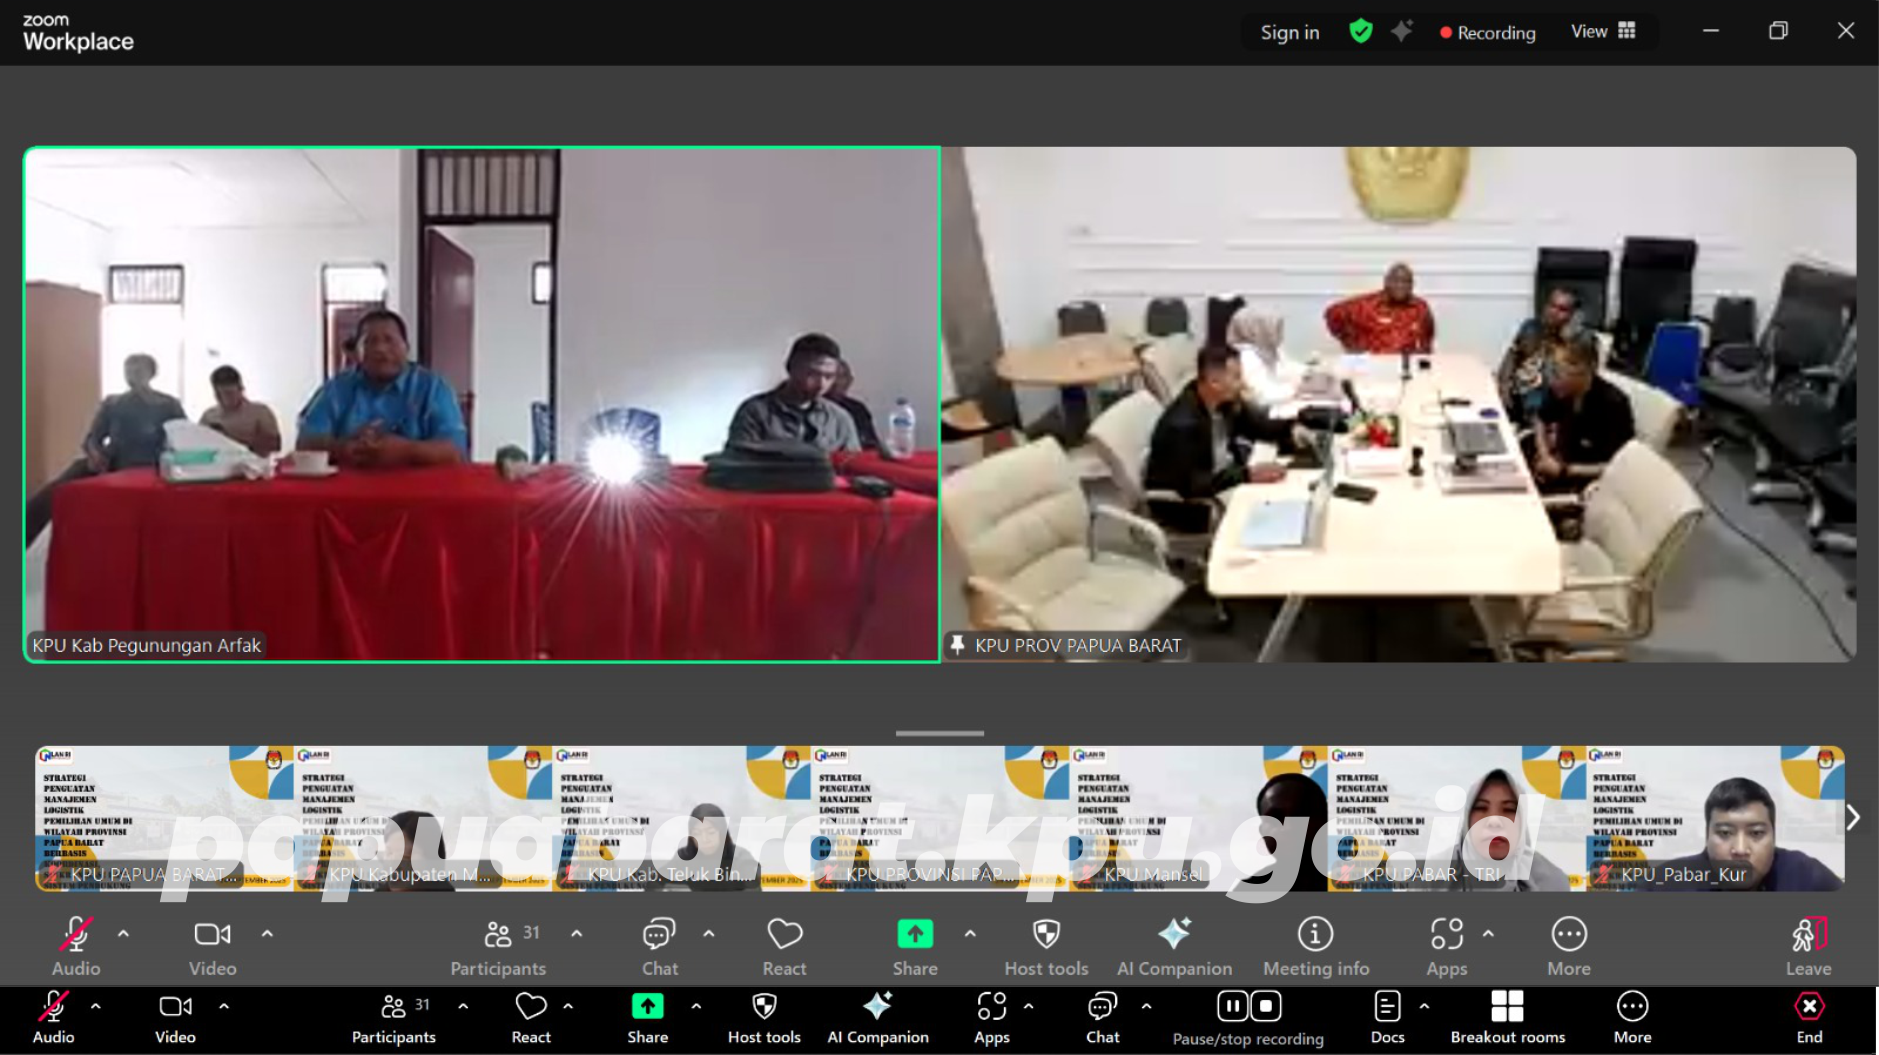Expand Share options arrow in the bottommost toolbar
This screenshot has height=1055, width=1879.
tap(696, 1006)
